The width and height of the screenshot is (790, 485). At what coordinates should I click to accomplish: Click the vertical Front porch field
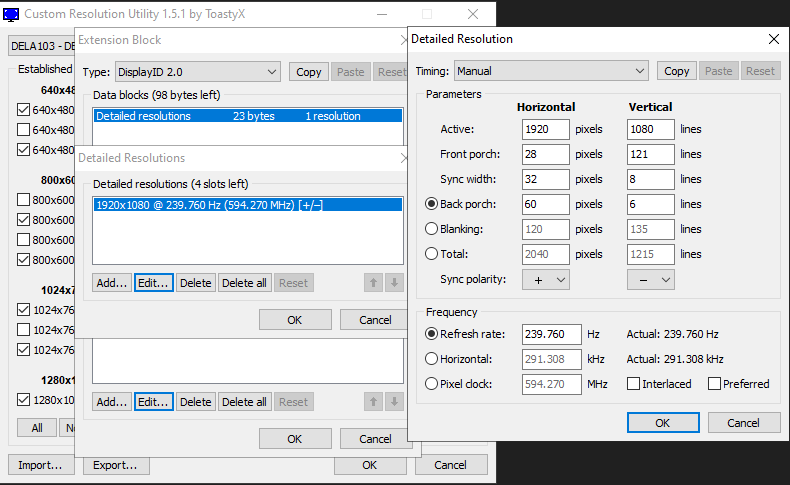(650, 154)
